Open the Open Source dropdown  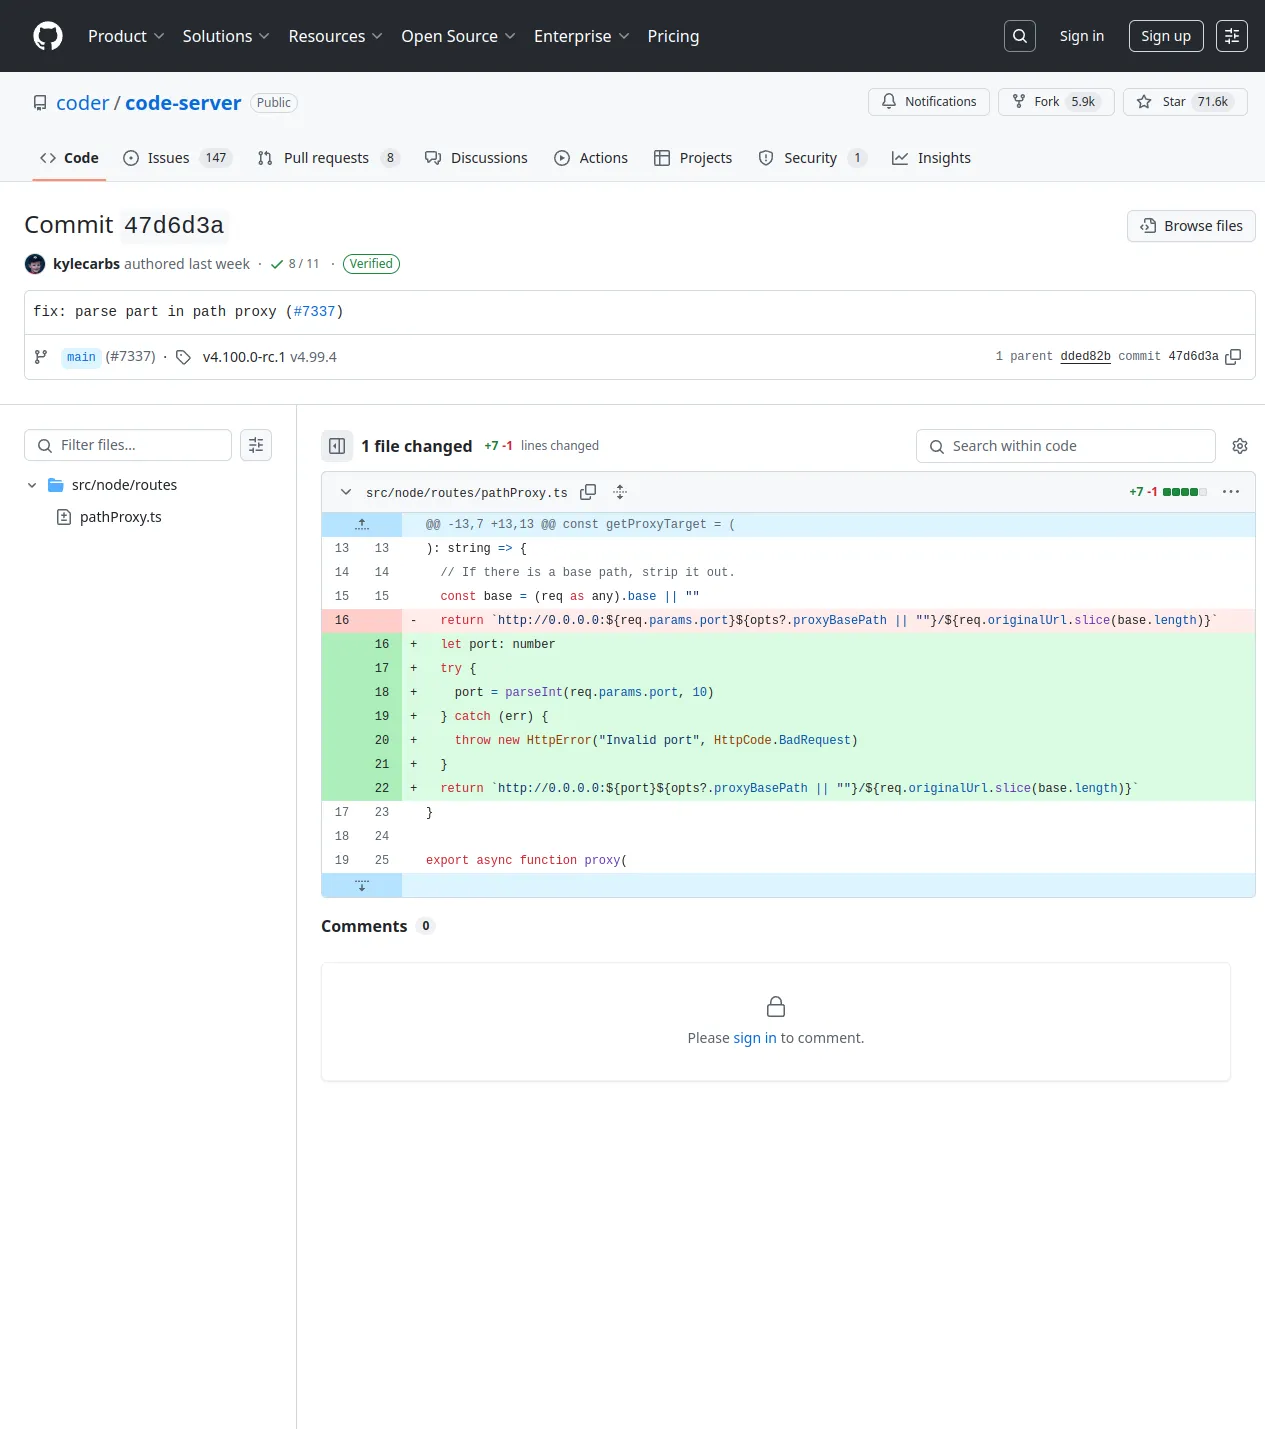(458, 36)
